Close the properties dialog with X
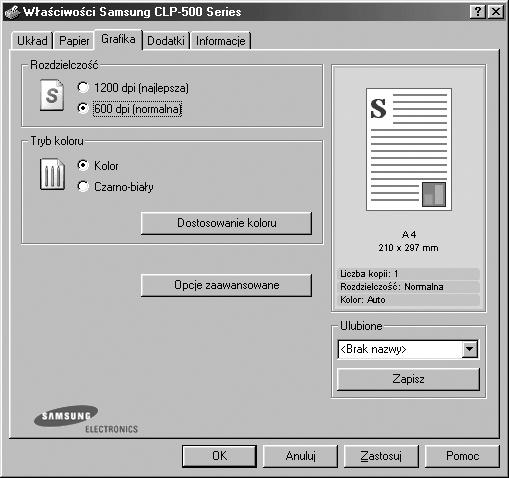Screen dimensions: 509x478 click(x=496, y=12)
